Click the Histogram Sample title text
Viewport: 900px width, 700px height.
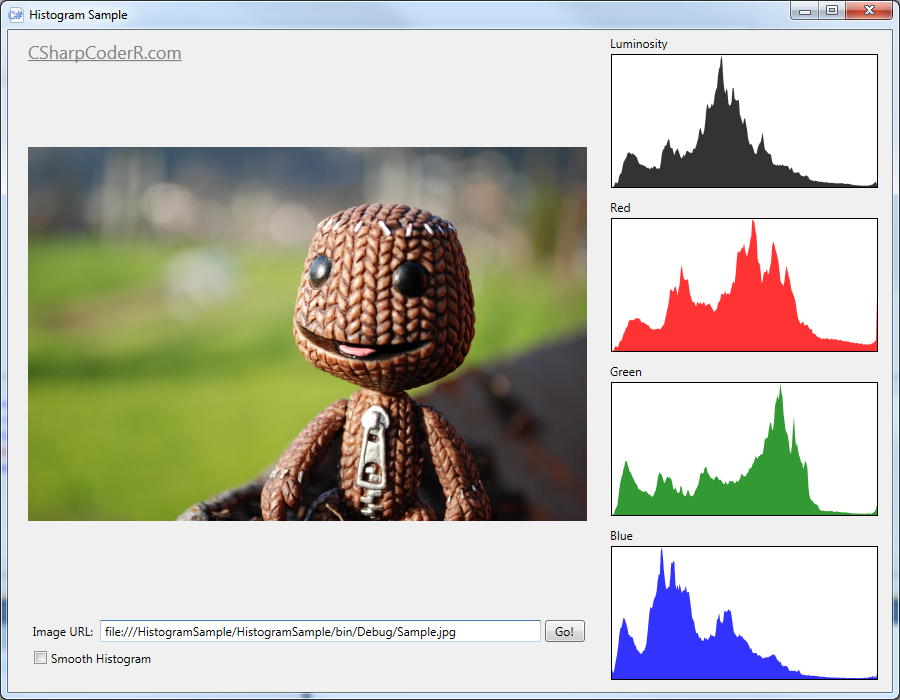[x=78, y=15]
